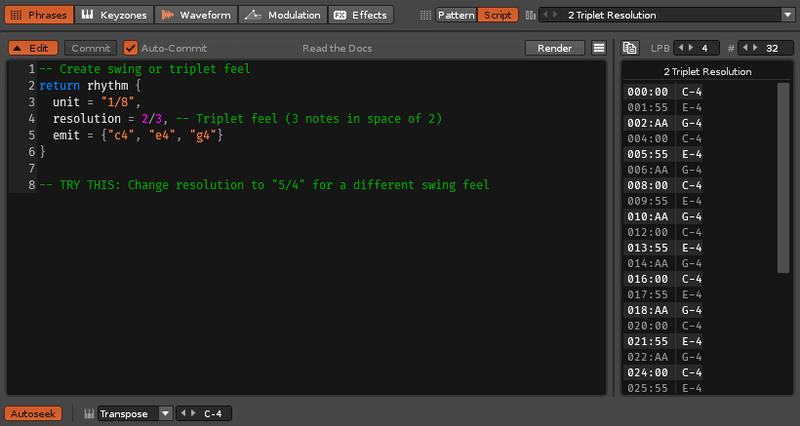
Task: Click the copy pages icon left of LPB
Action: [630, 48]
